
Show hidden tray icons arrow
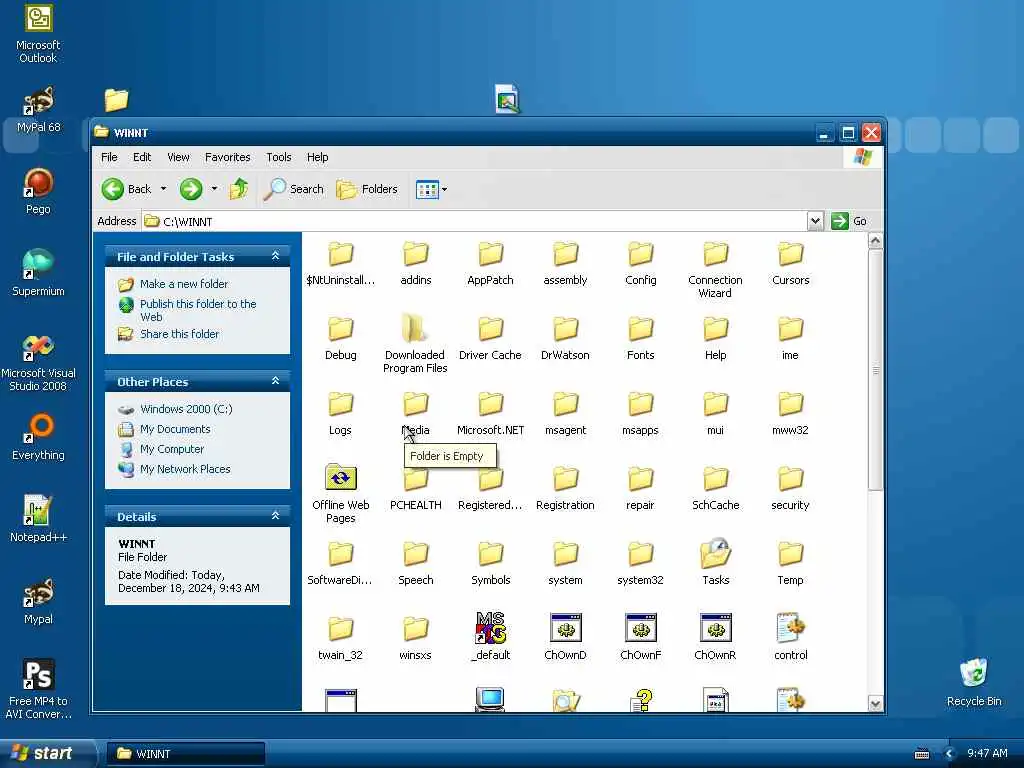949,754
